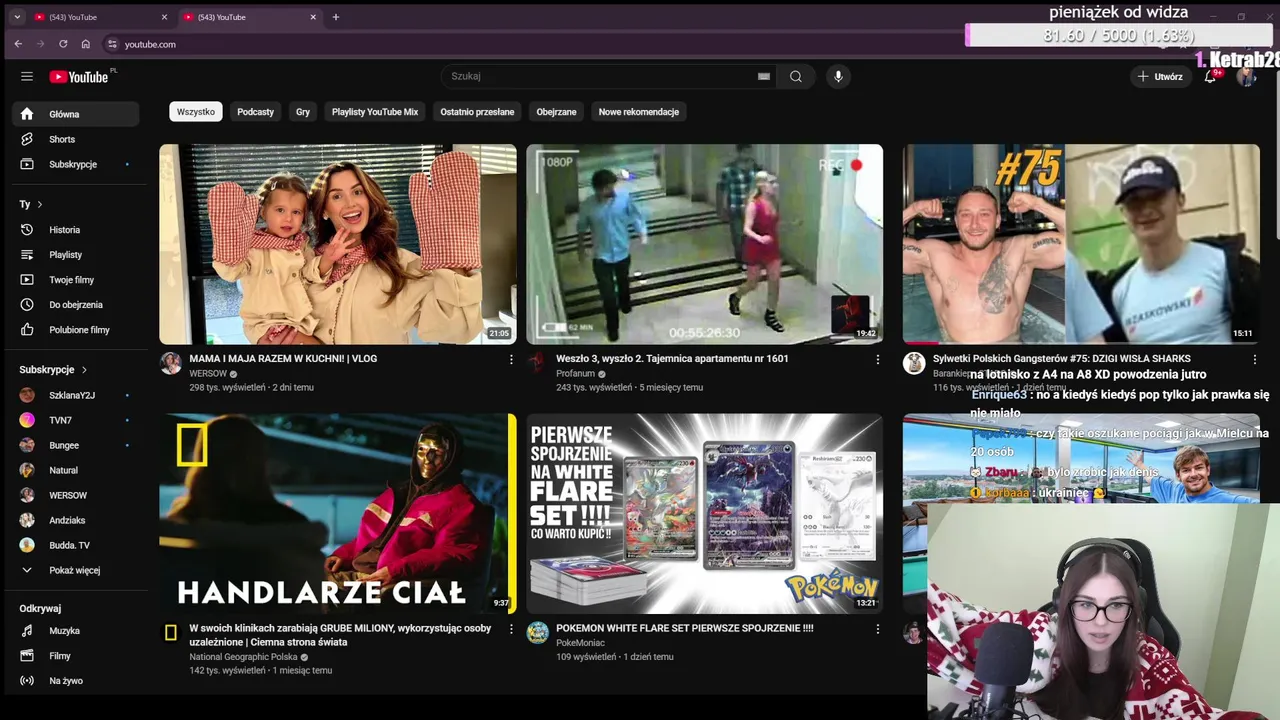Open WERSOW subscription channel in sidebar
This screenshot has width=1280, height=720.
click(x=75, y=495)
